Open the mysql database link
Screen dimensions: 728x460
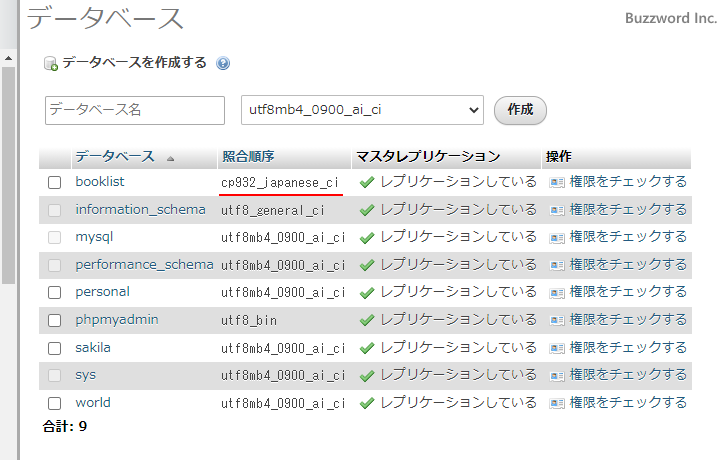pyautogui.click(x=94, y=237)
